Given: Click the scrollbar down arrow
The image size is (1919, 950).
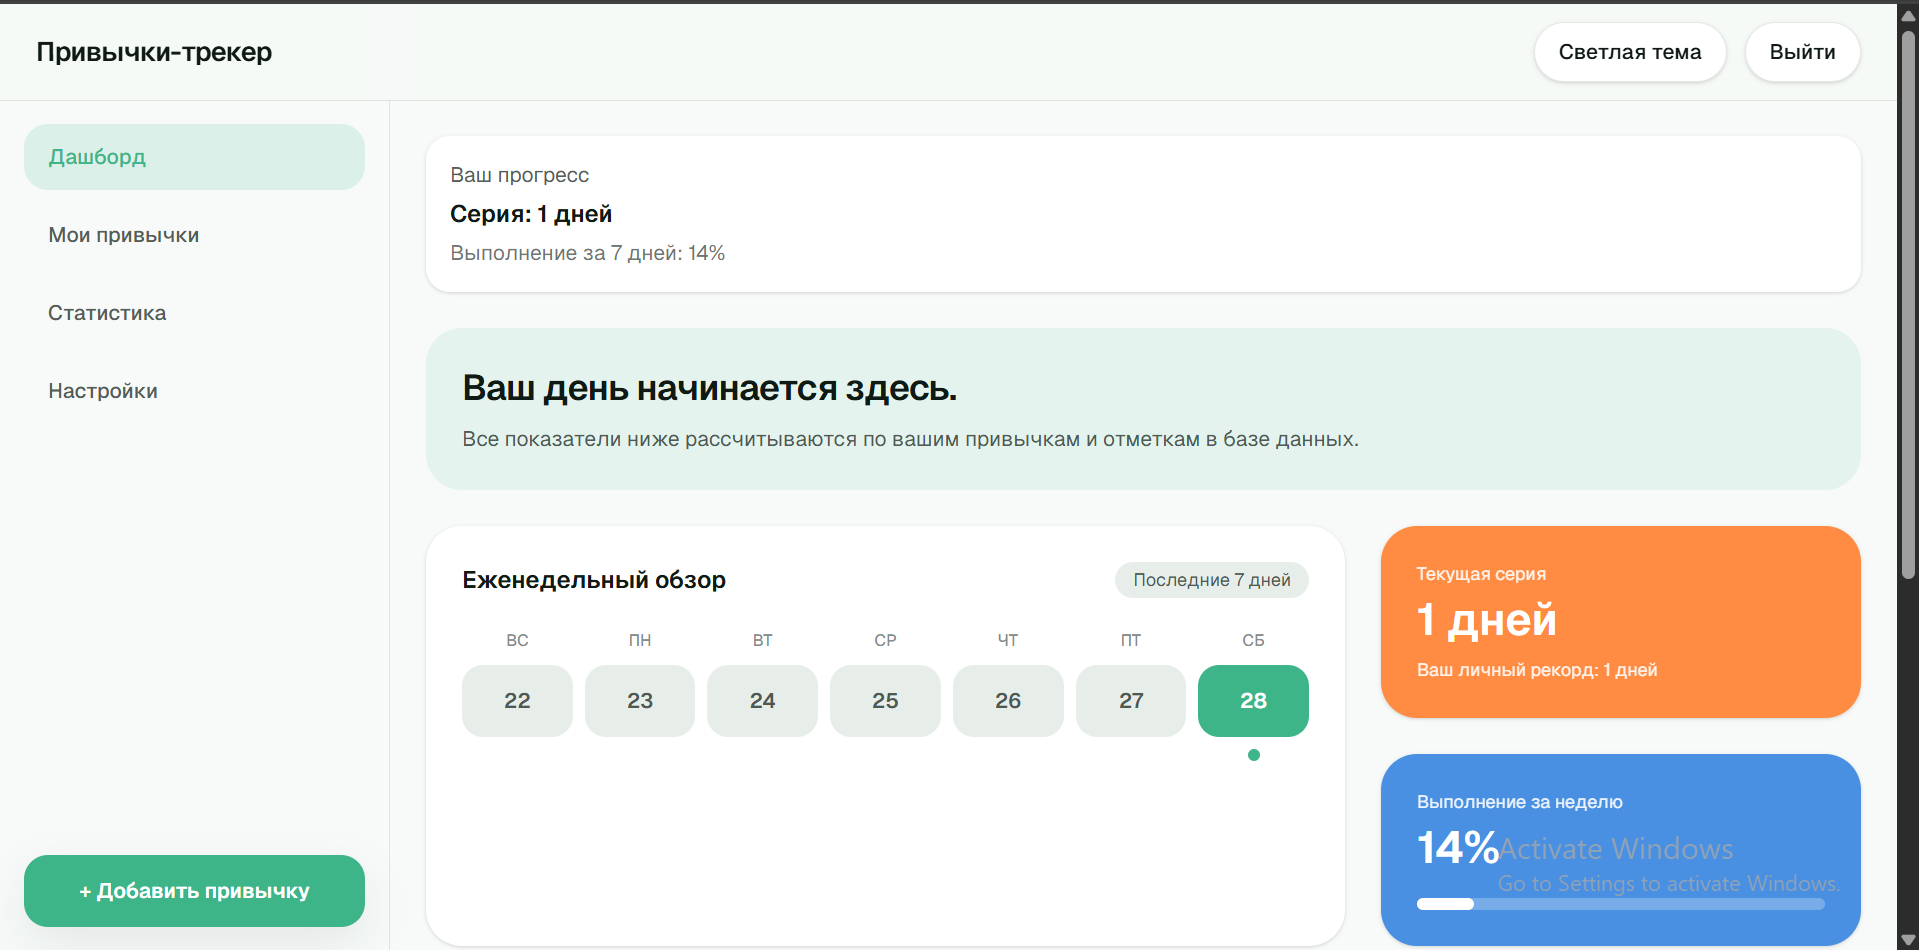Looking at the screenshot, I should [x=1908, y=940].
